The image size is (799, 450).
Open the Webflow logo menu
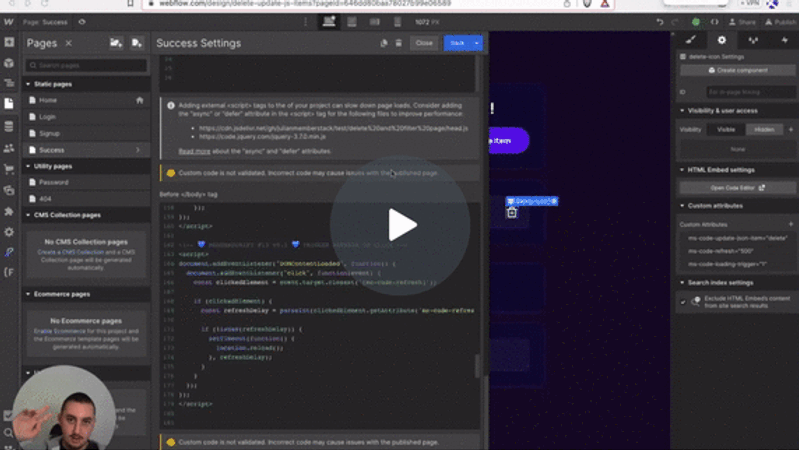[x=9, y=22]
